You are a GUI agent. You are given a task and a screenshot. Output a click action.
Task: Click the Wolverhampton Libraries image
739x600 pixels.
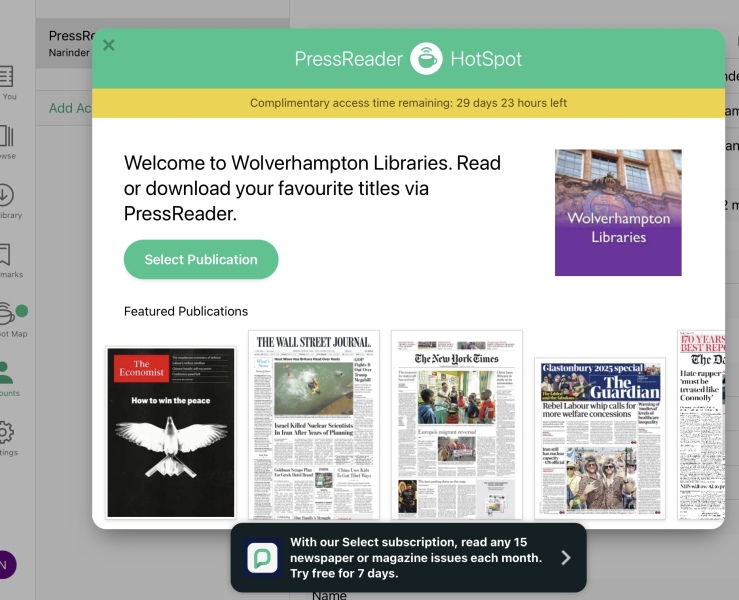coord(618,213)
